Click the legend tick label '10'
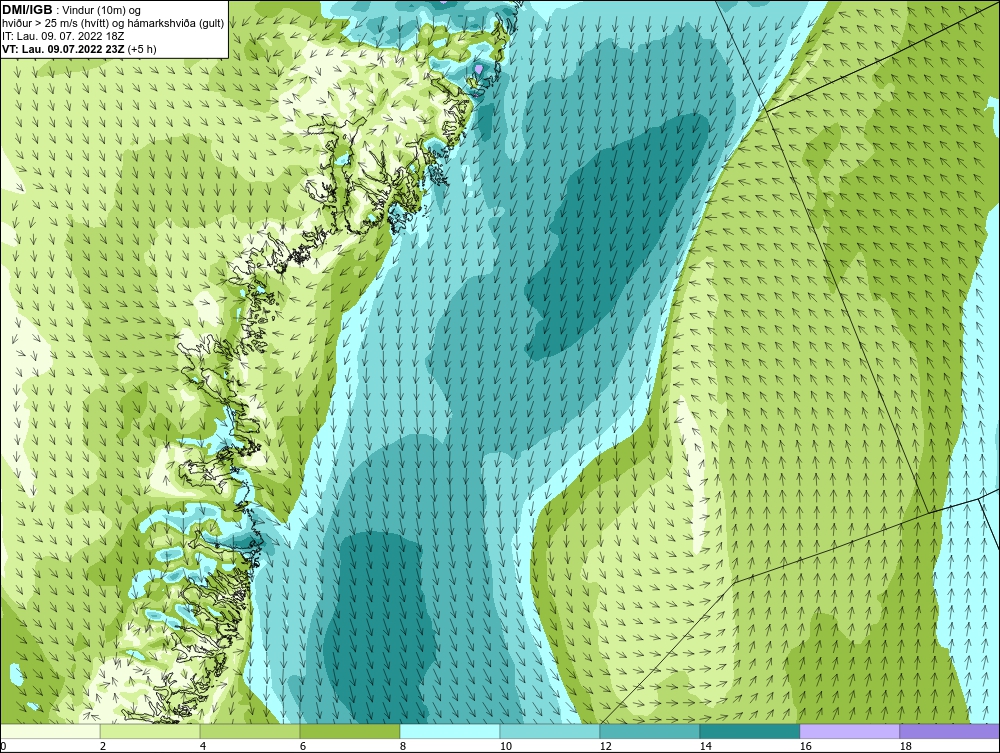Screen dimensions: 1000x753 (506, 746)
